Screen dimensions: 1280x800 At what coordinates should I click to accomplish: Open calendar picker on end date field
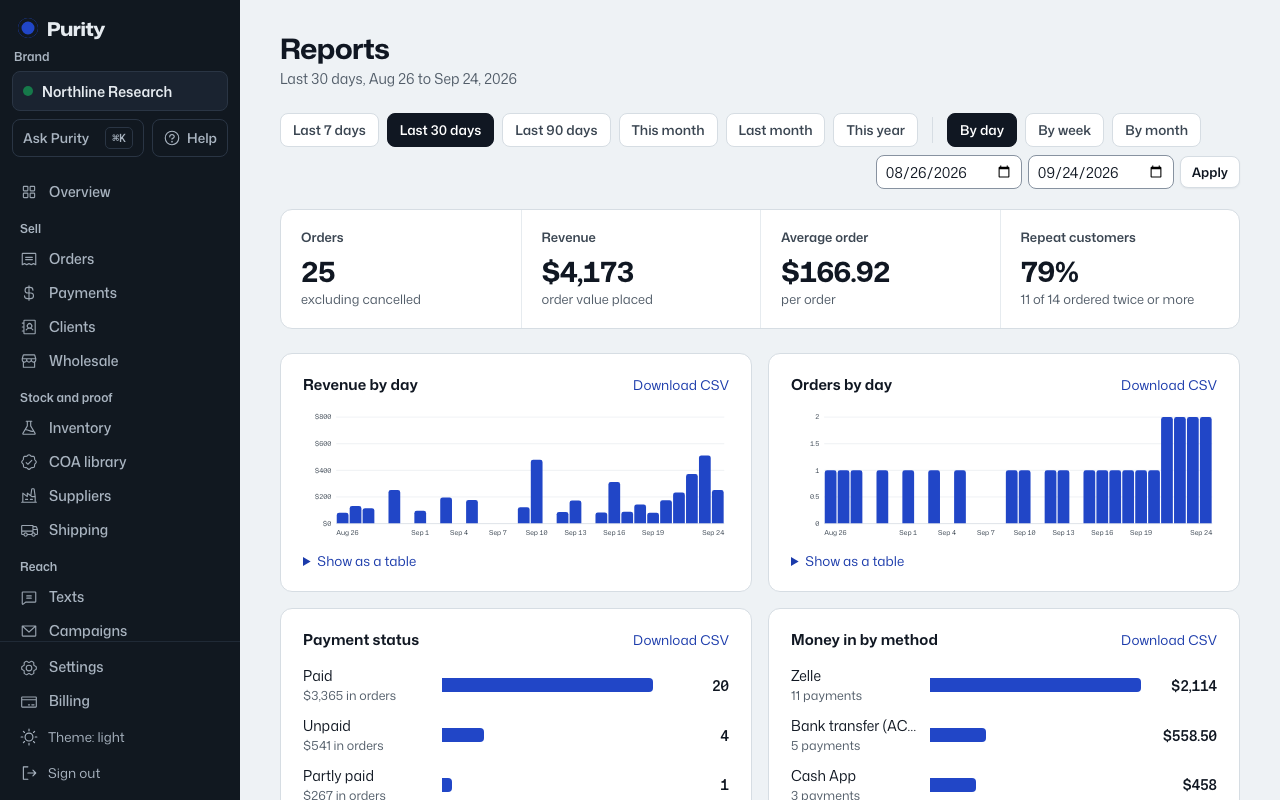click(1156, 172)
